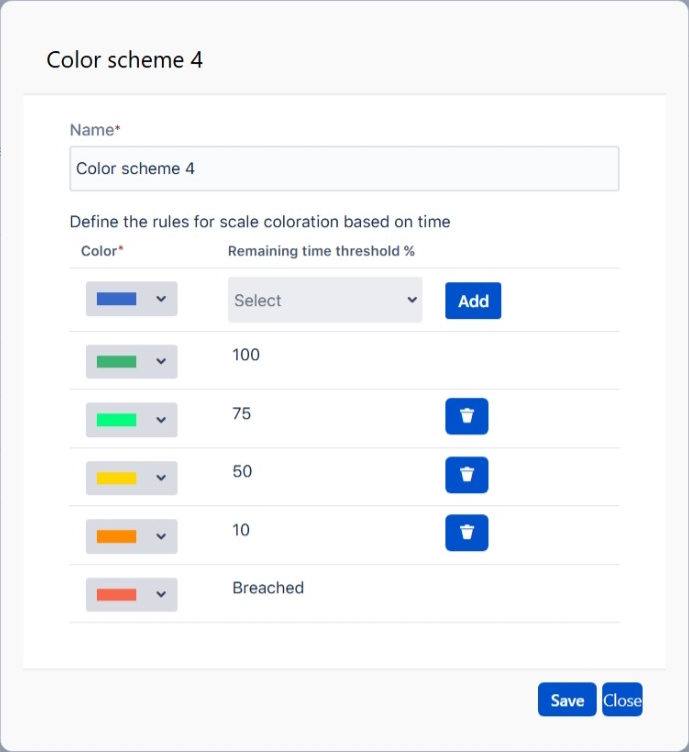This screenshot has width=689, height=752.
Task: Delete the 10 threshold rule
Action: pos(466,533)
